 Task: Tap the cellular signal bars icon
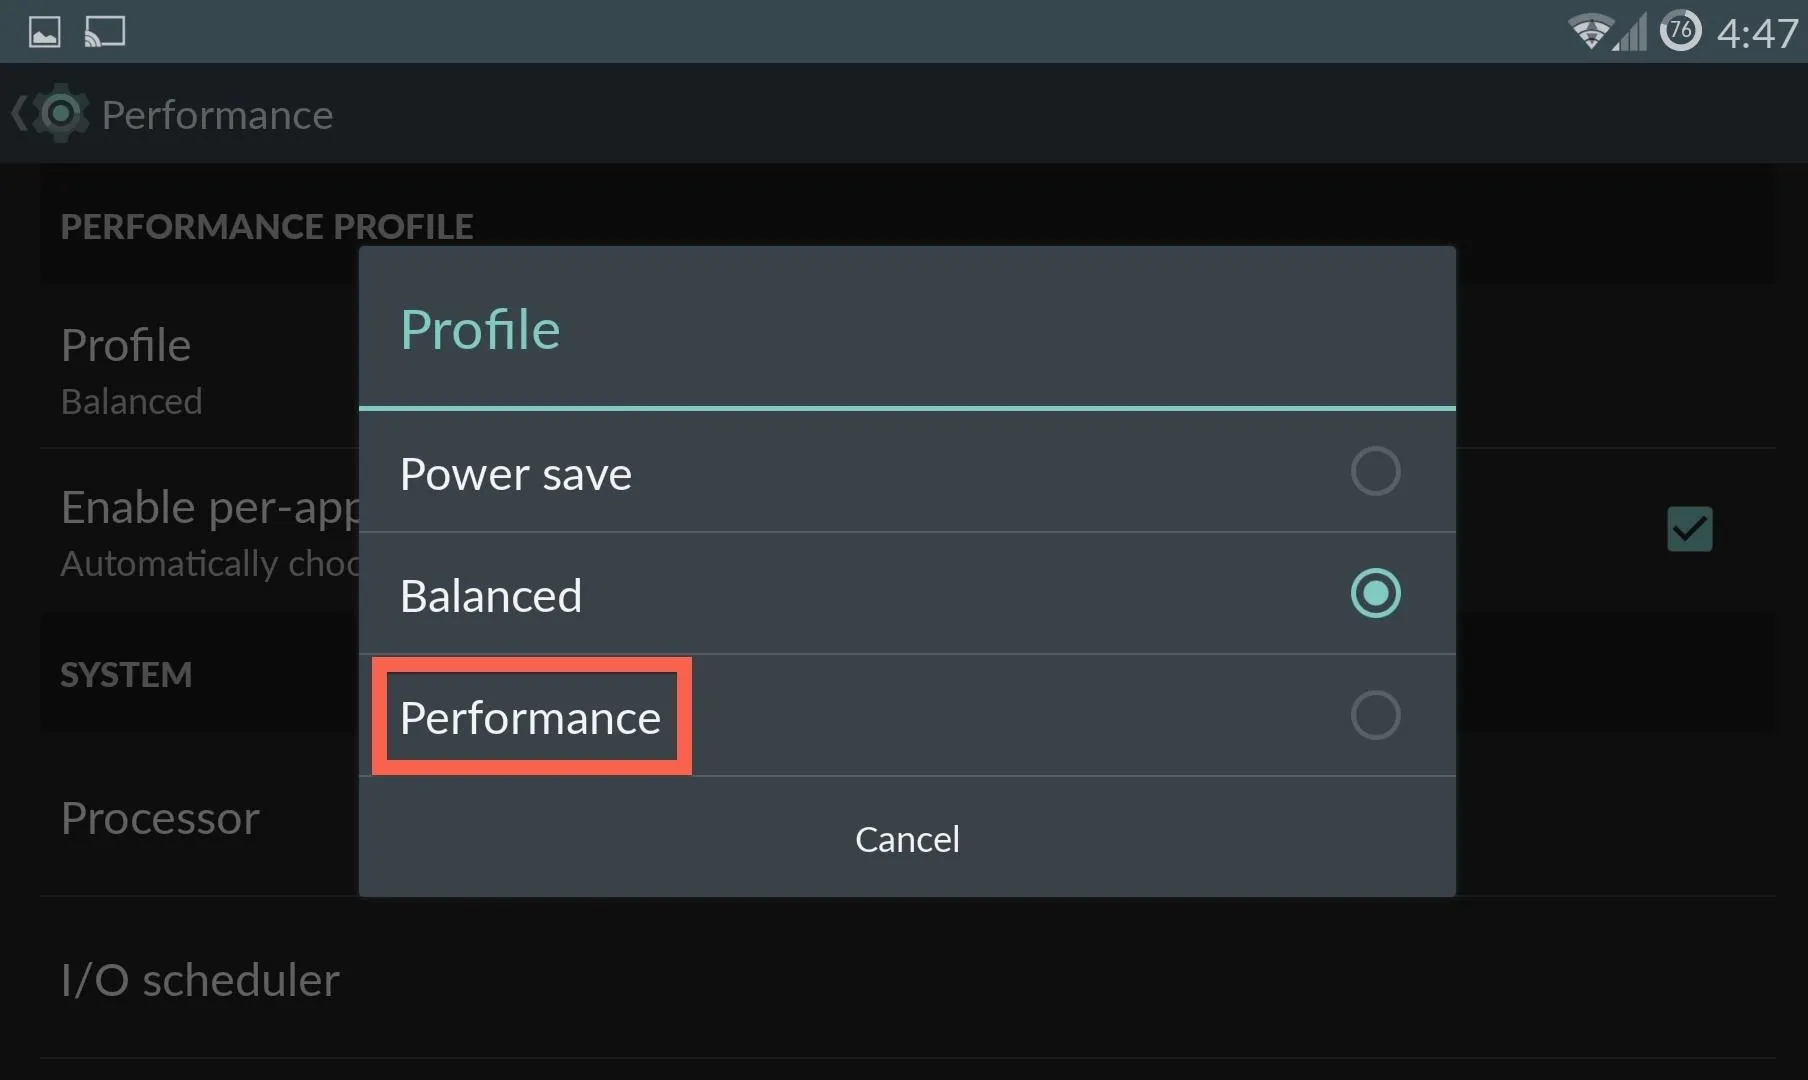1630,32
